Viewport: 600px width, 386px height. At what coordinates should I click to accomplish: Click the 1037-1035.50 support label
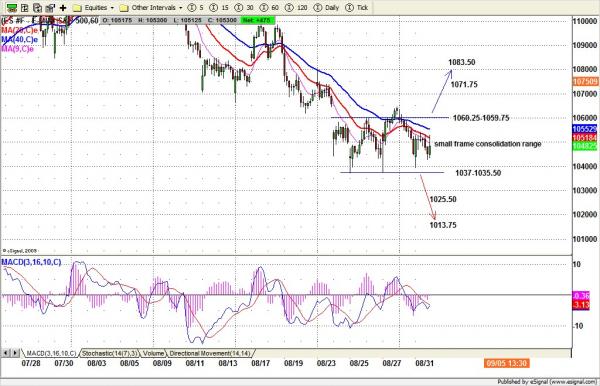coord(478,173)
